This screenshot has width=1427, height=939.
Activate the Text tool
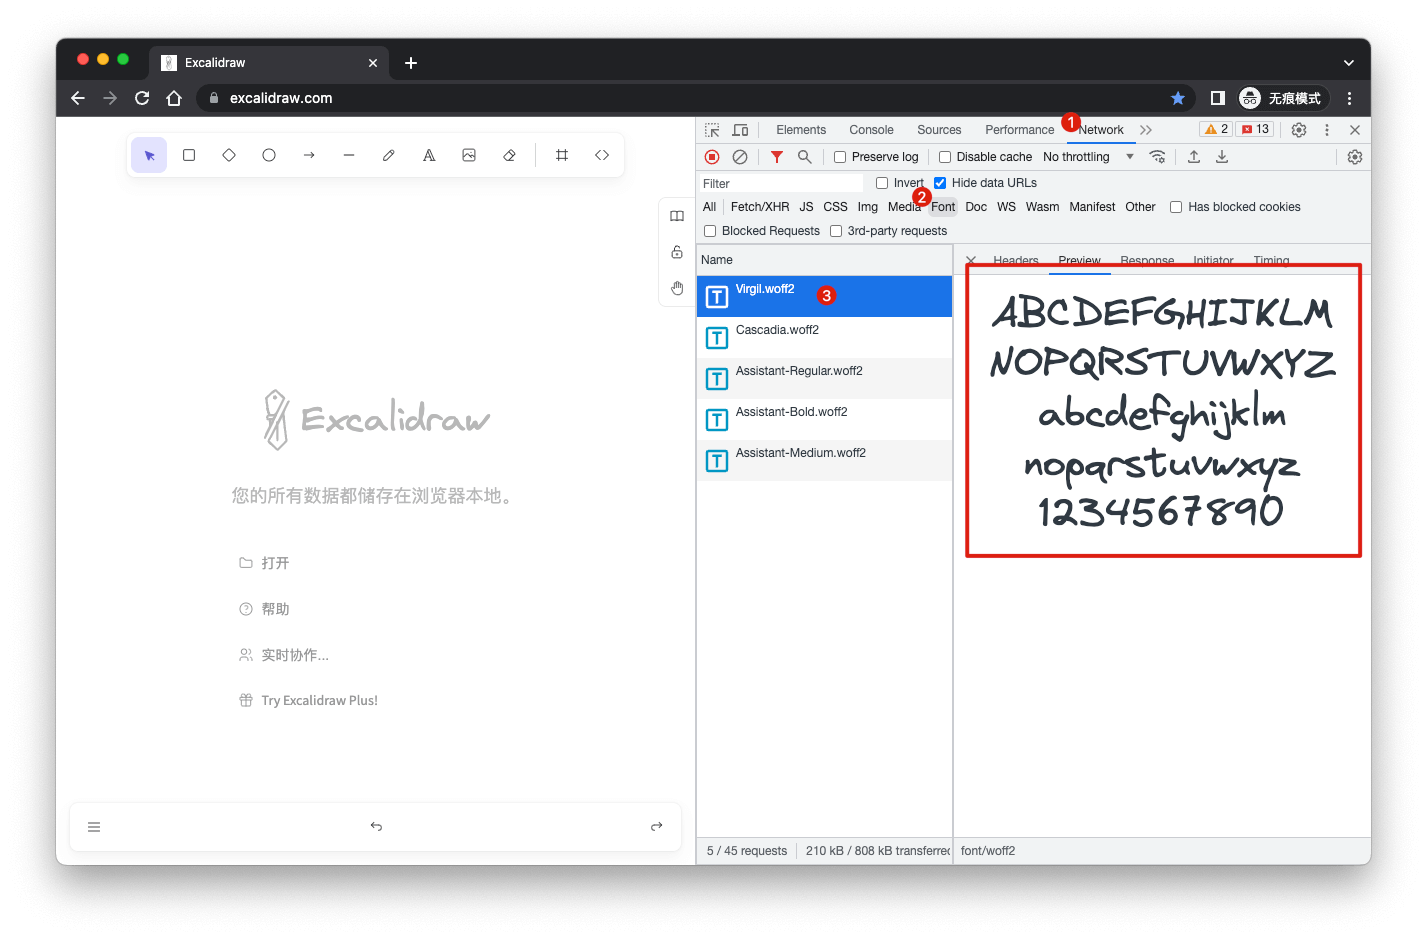[x=429, y=155]
